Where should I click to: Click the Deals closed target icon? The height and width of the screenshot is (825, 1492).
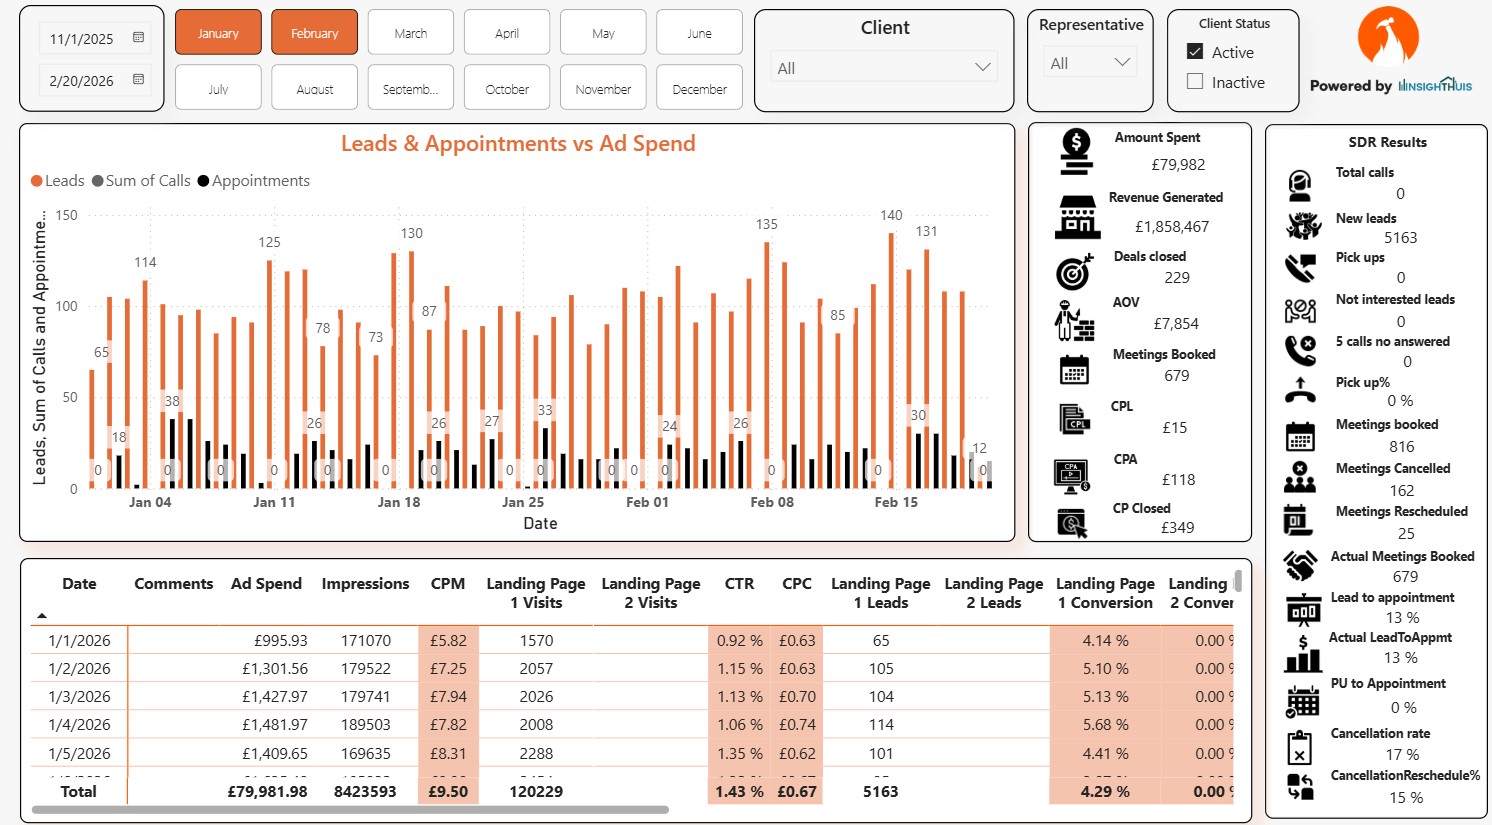point(1075,271)
